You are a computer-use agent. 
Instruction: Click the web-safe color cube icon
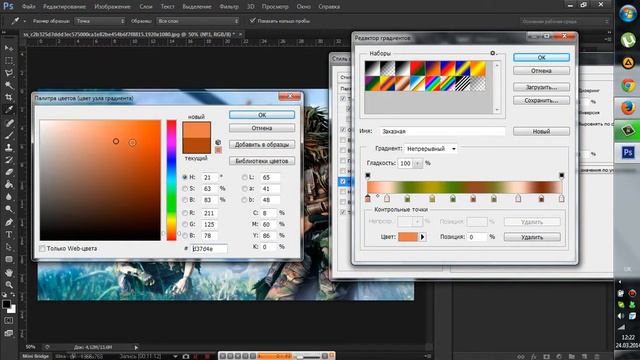(218, 142)
